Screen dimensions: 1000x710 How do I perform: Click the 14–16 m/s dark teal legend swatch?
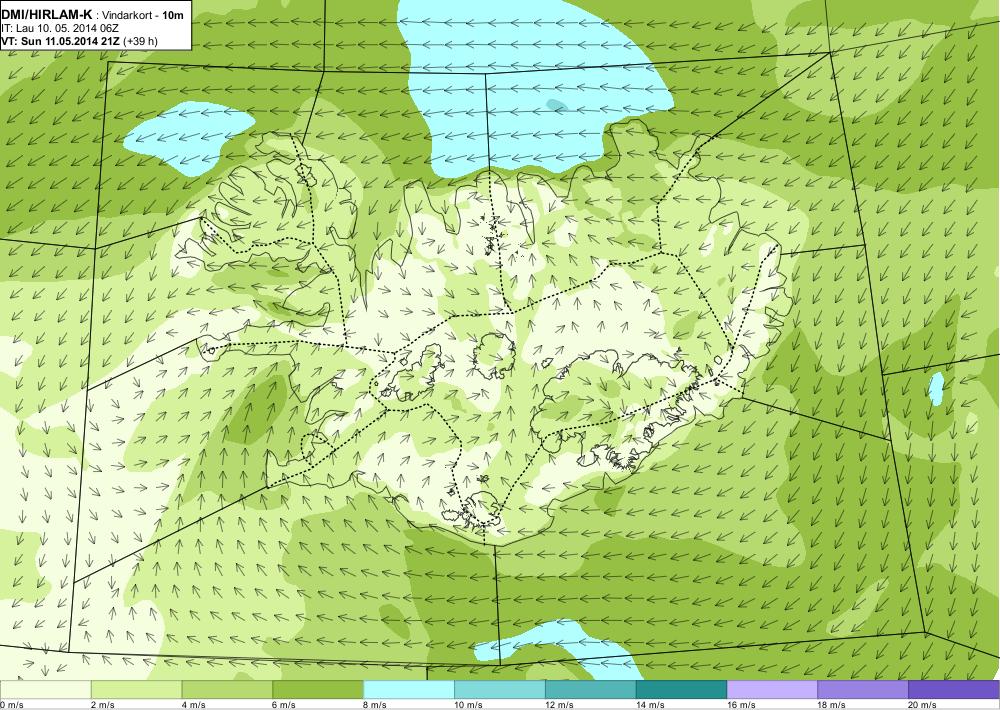pos(682,690)
